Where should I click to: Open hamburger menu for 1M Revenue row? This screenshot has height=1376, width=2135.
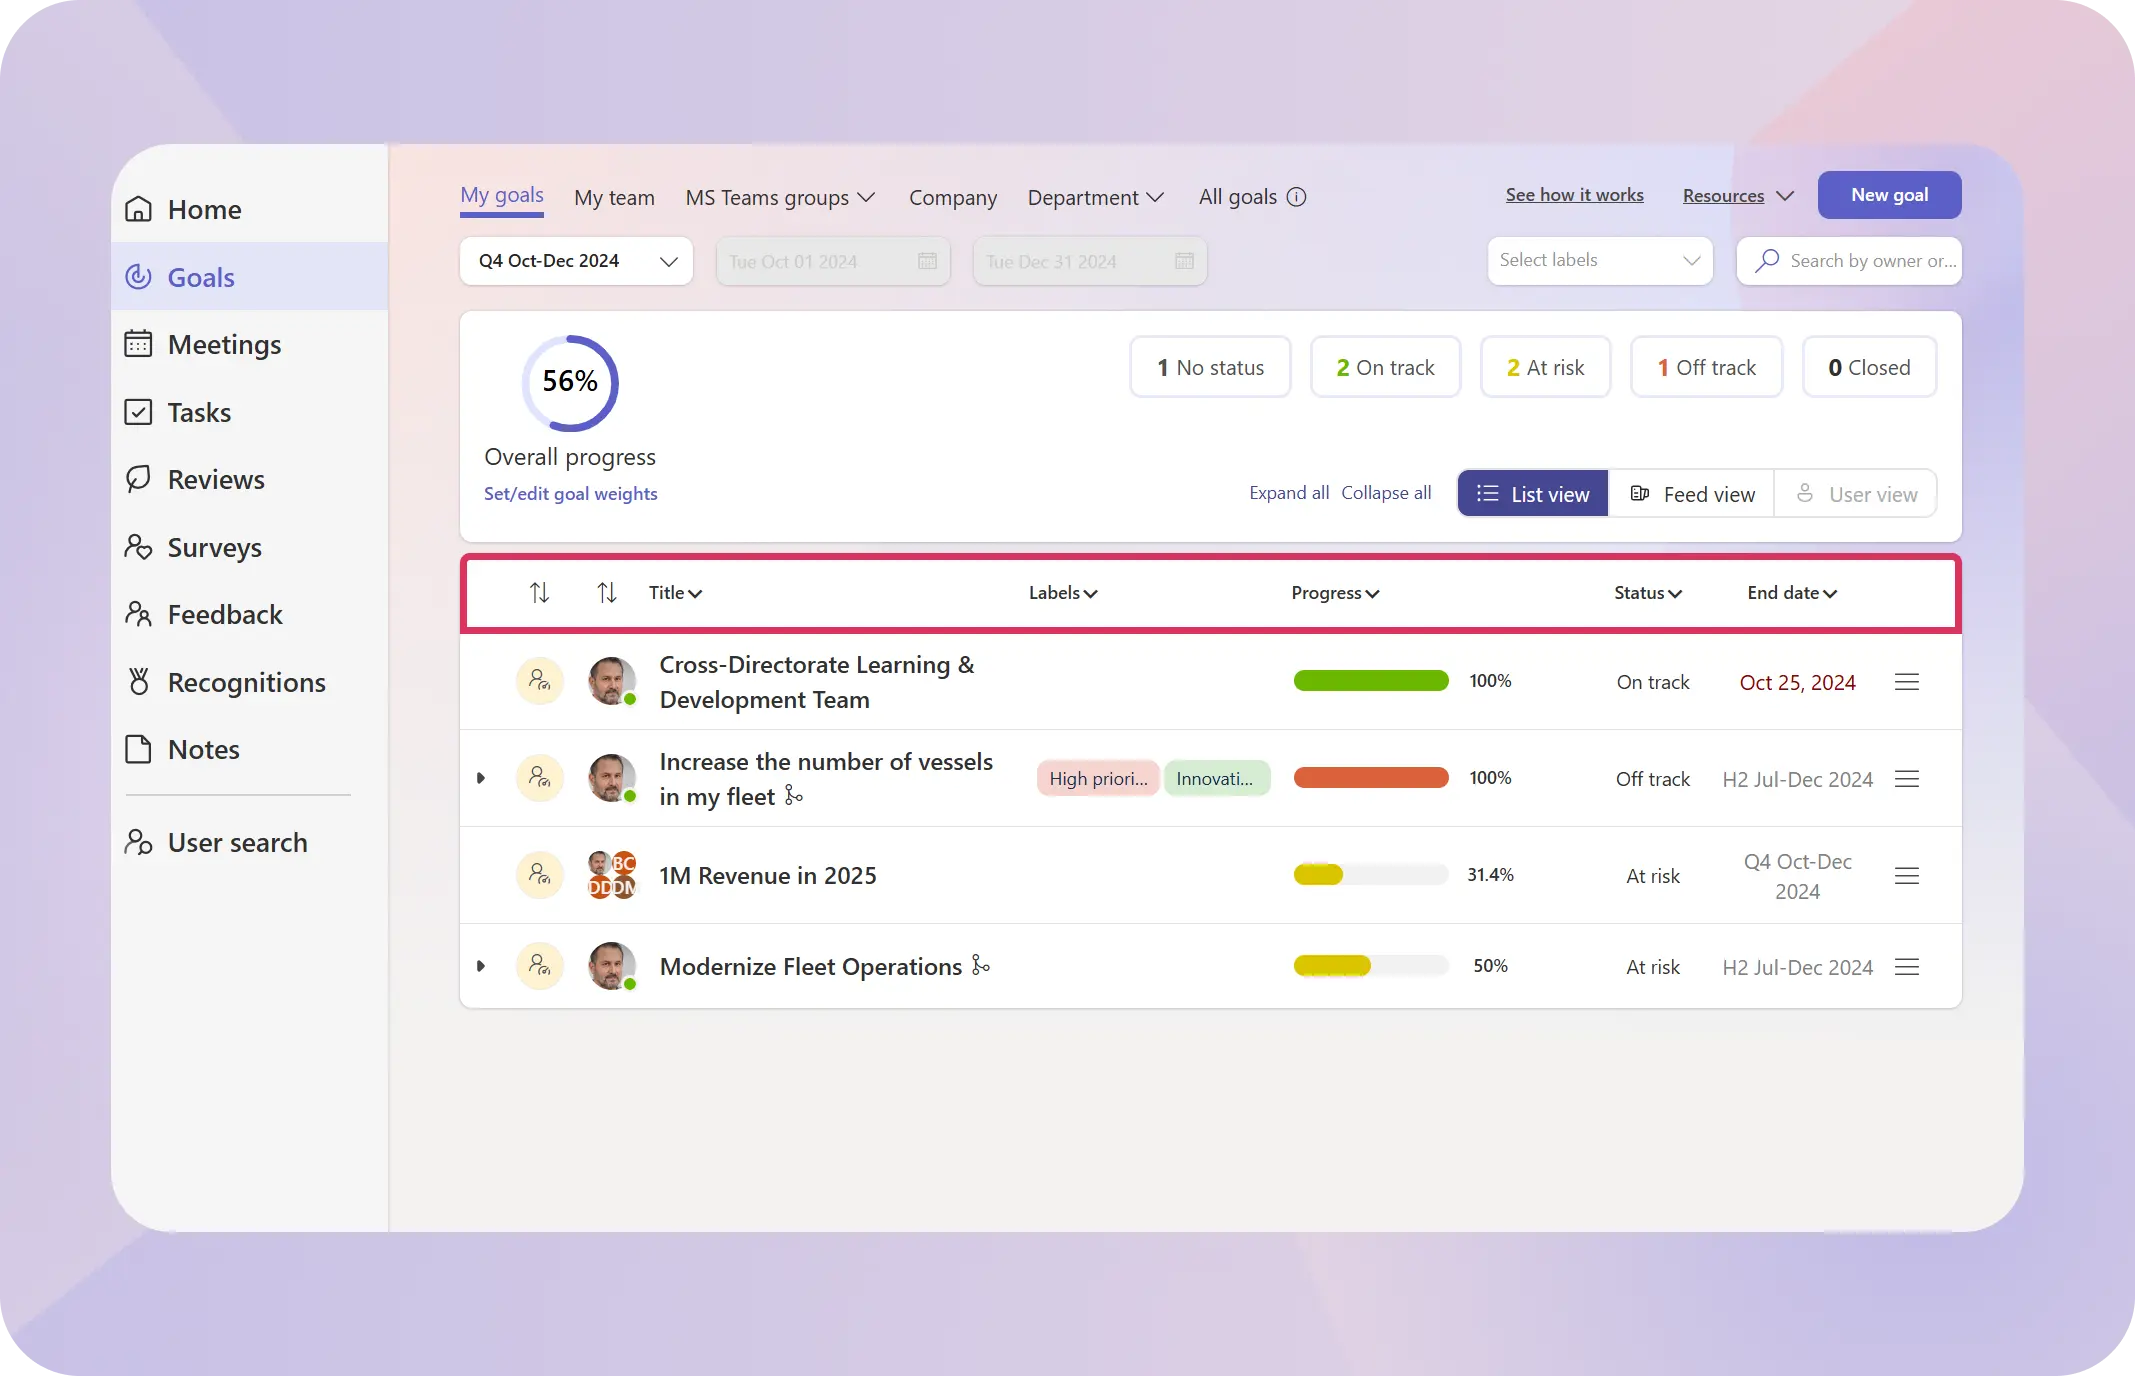tap(1907, 876)
